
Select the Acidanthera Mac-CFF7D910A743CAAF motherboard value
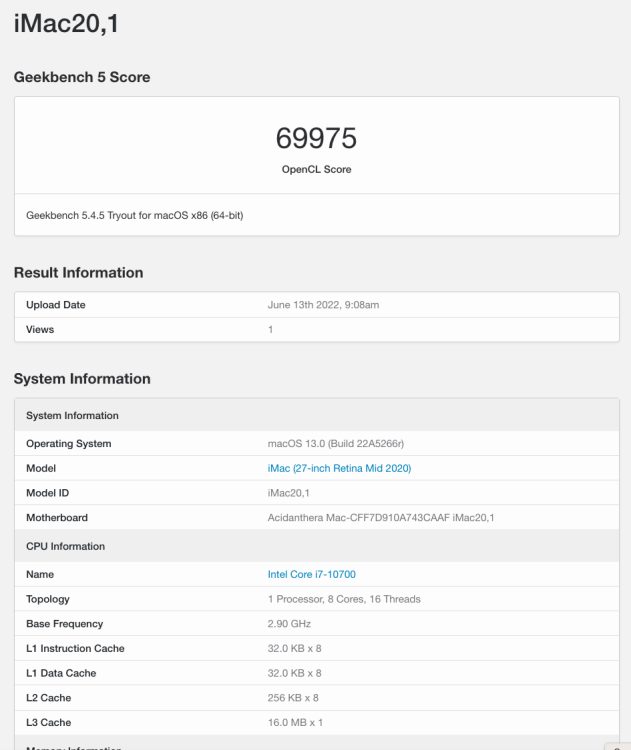[381, 518]
